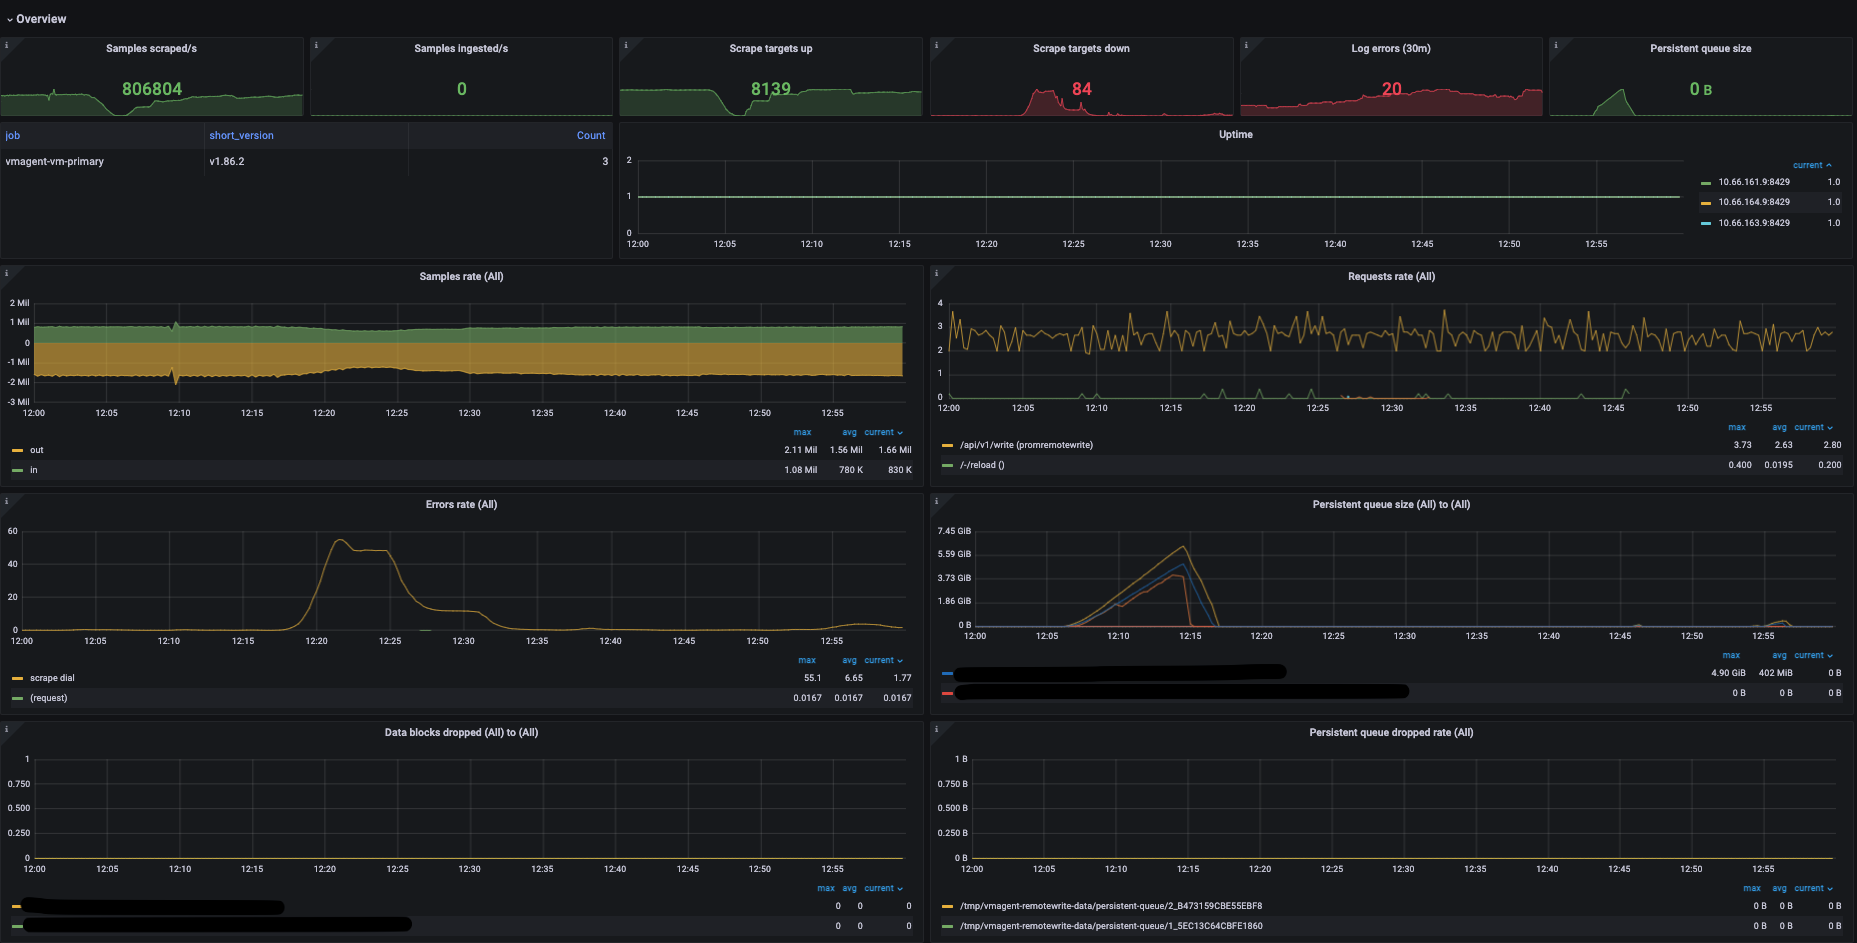Click 'current' sort header in Uptime legend
This screenshot has height=943, width=1857.
pyautogui.click(x=1812, y=164)
